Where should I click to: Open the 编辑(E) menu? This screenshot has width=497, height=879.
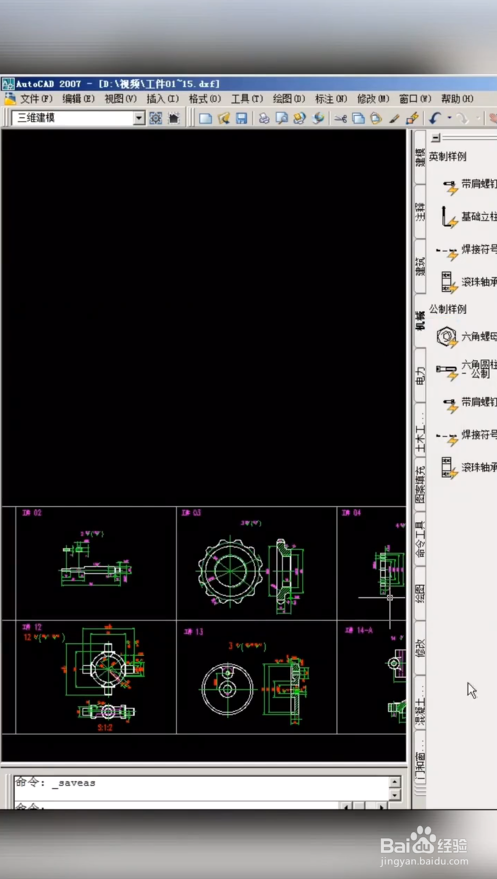(x=79, y=99)
